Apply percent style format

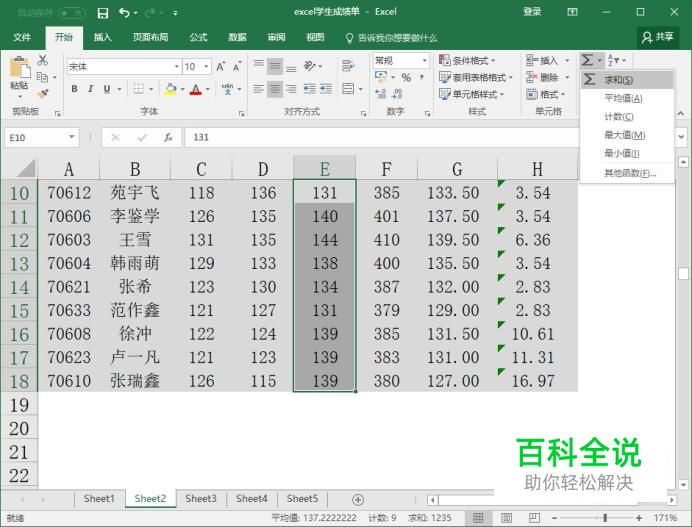[406, 78]
